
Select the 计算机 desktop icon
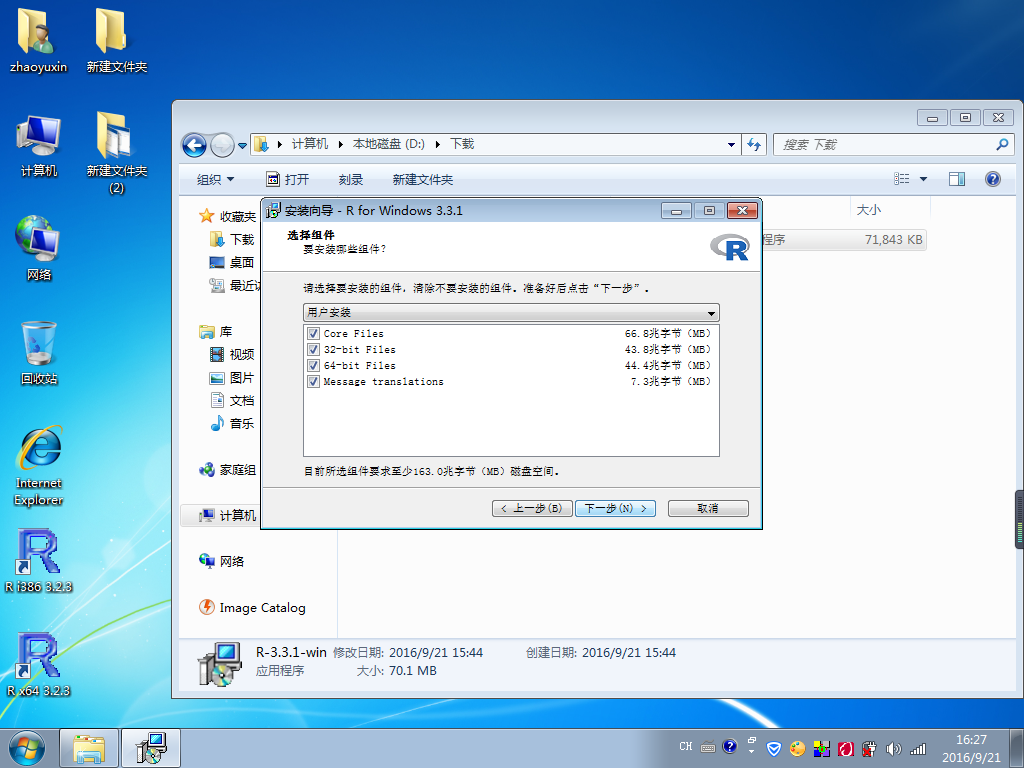tap(39, 145)
